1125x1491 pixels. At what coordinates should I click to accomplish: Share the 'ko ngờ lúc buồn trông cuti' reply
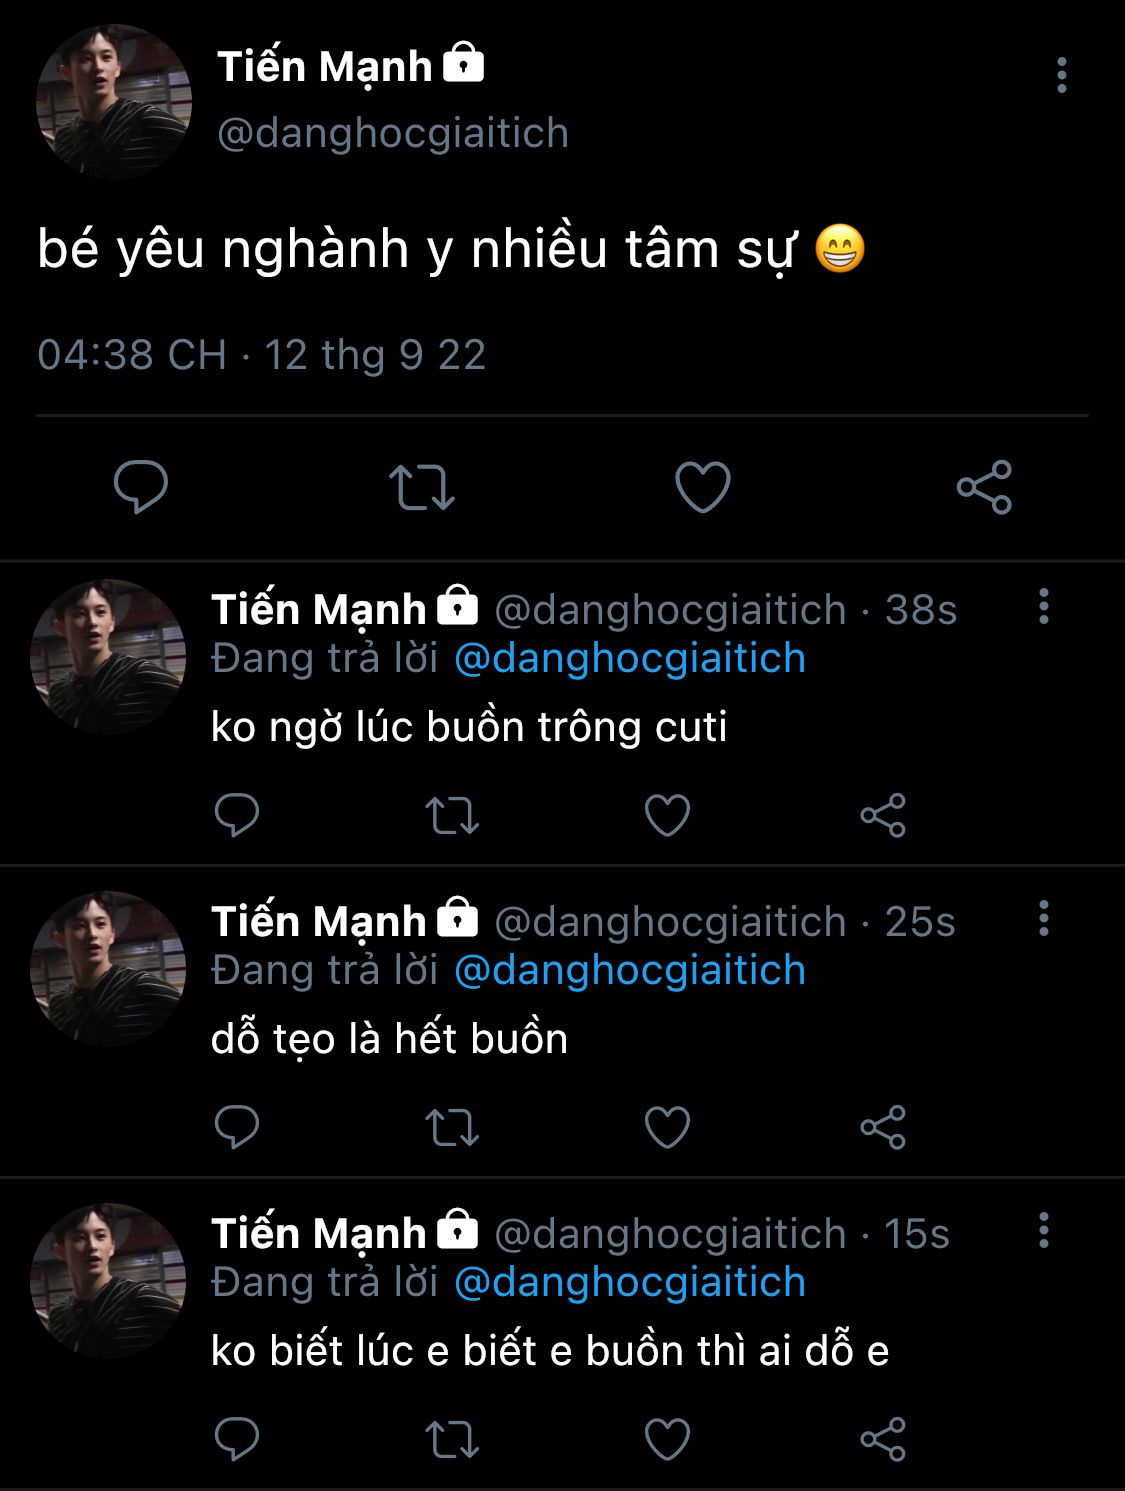(x=882, y=815)
